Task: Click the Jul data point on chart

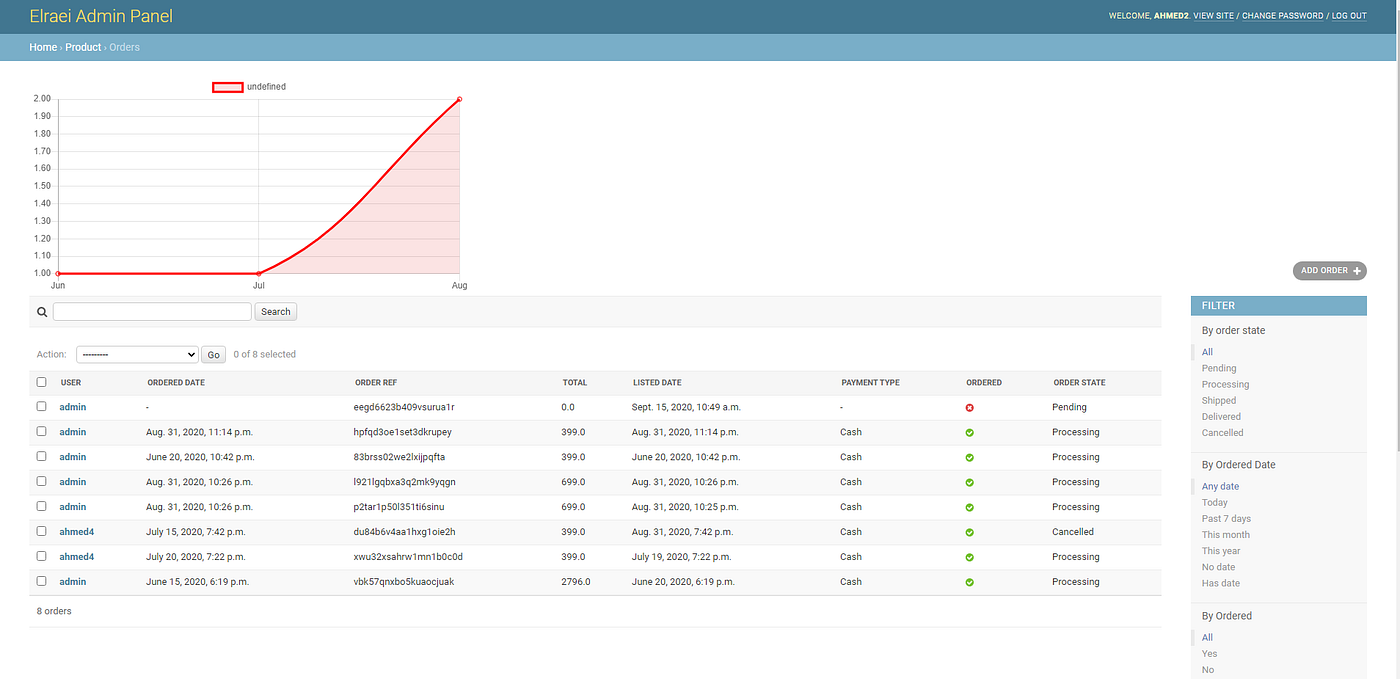Action: (x=259, y=273)
